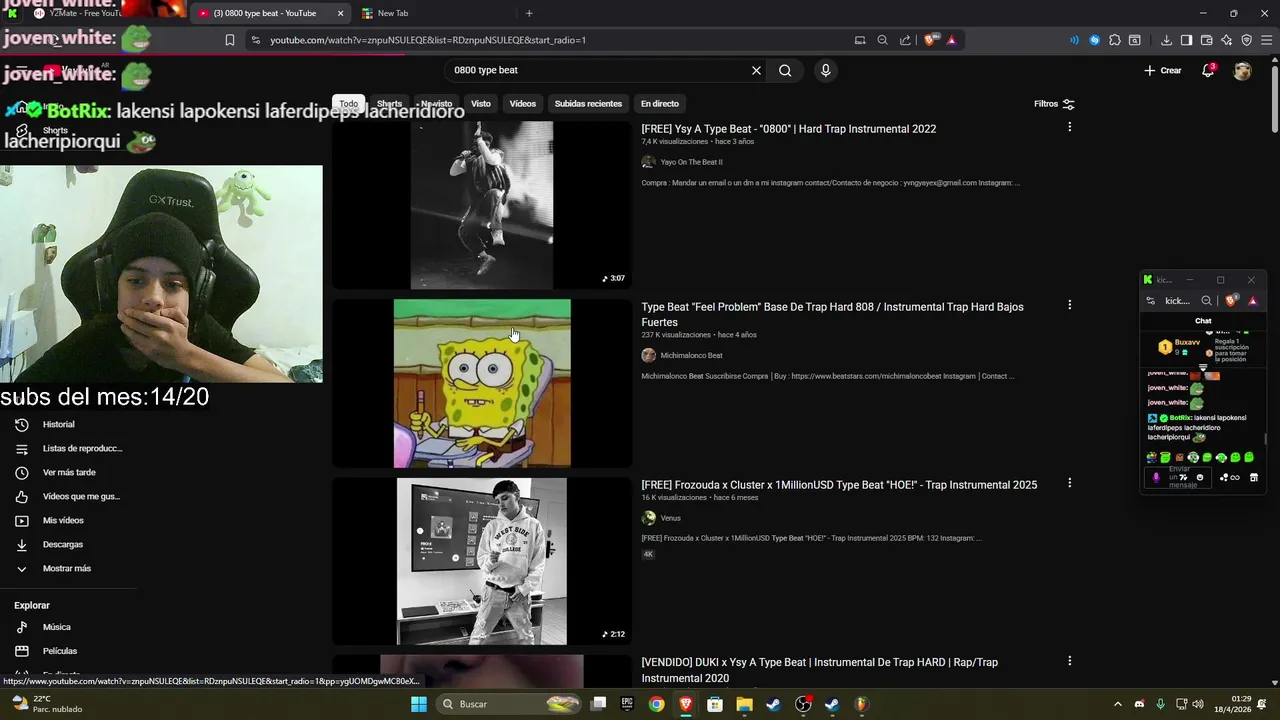Start voice search with the microphone icon
The height and width of the screenshot is (720, 1280).
click(825, 70)
